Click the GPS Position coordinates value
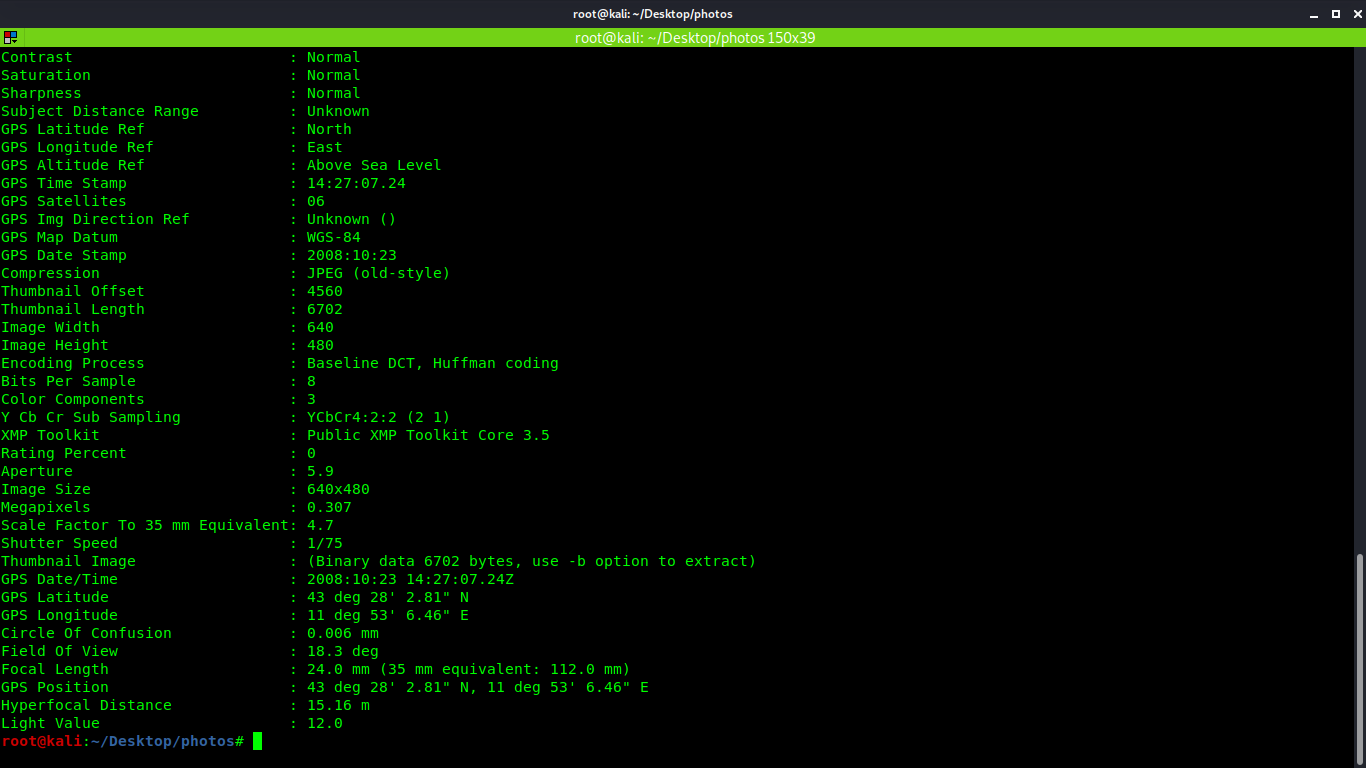The height and width of the screenshot is (768, 1366). click(477, 687)
